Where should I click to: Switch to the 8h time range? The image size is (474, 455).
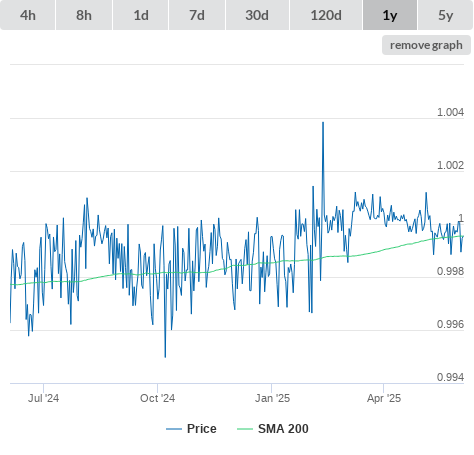pos(84,15)
